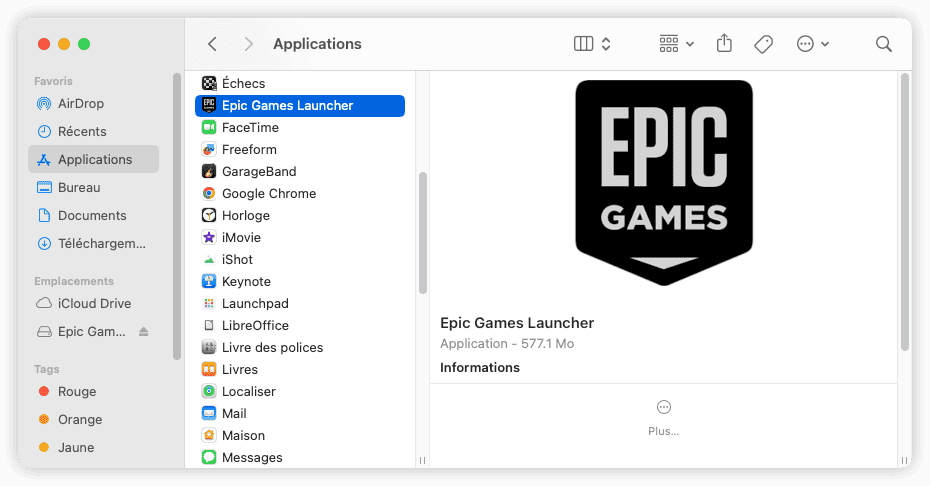Select the FaceTime app

coord(300,128)
